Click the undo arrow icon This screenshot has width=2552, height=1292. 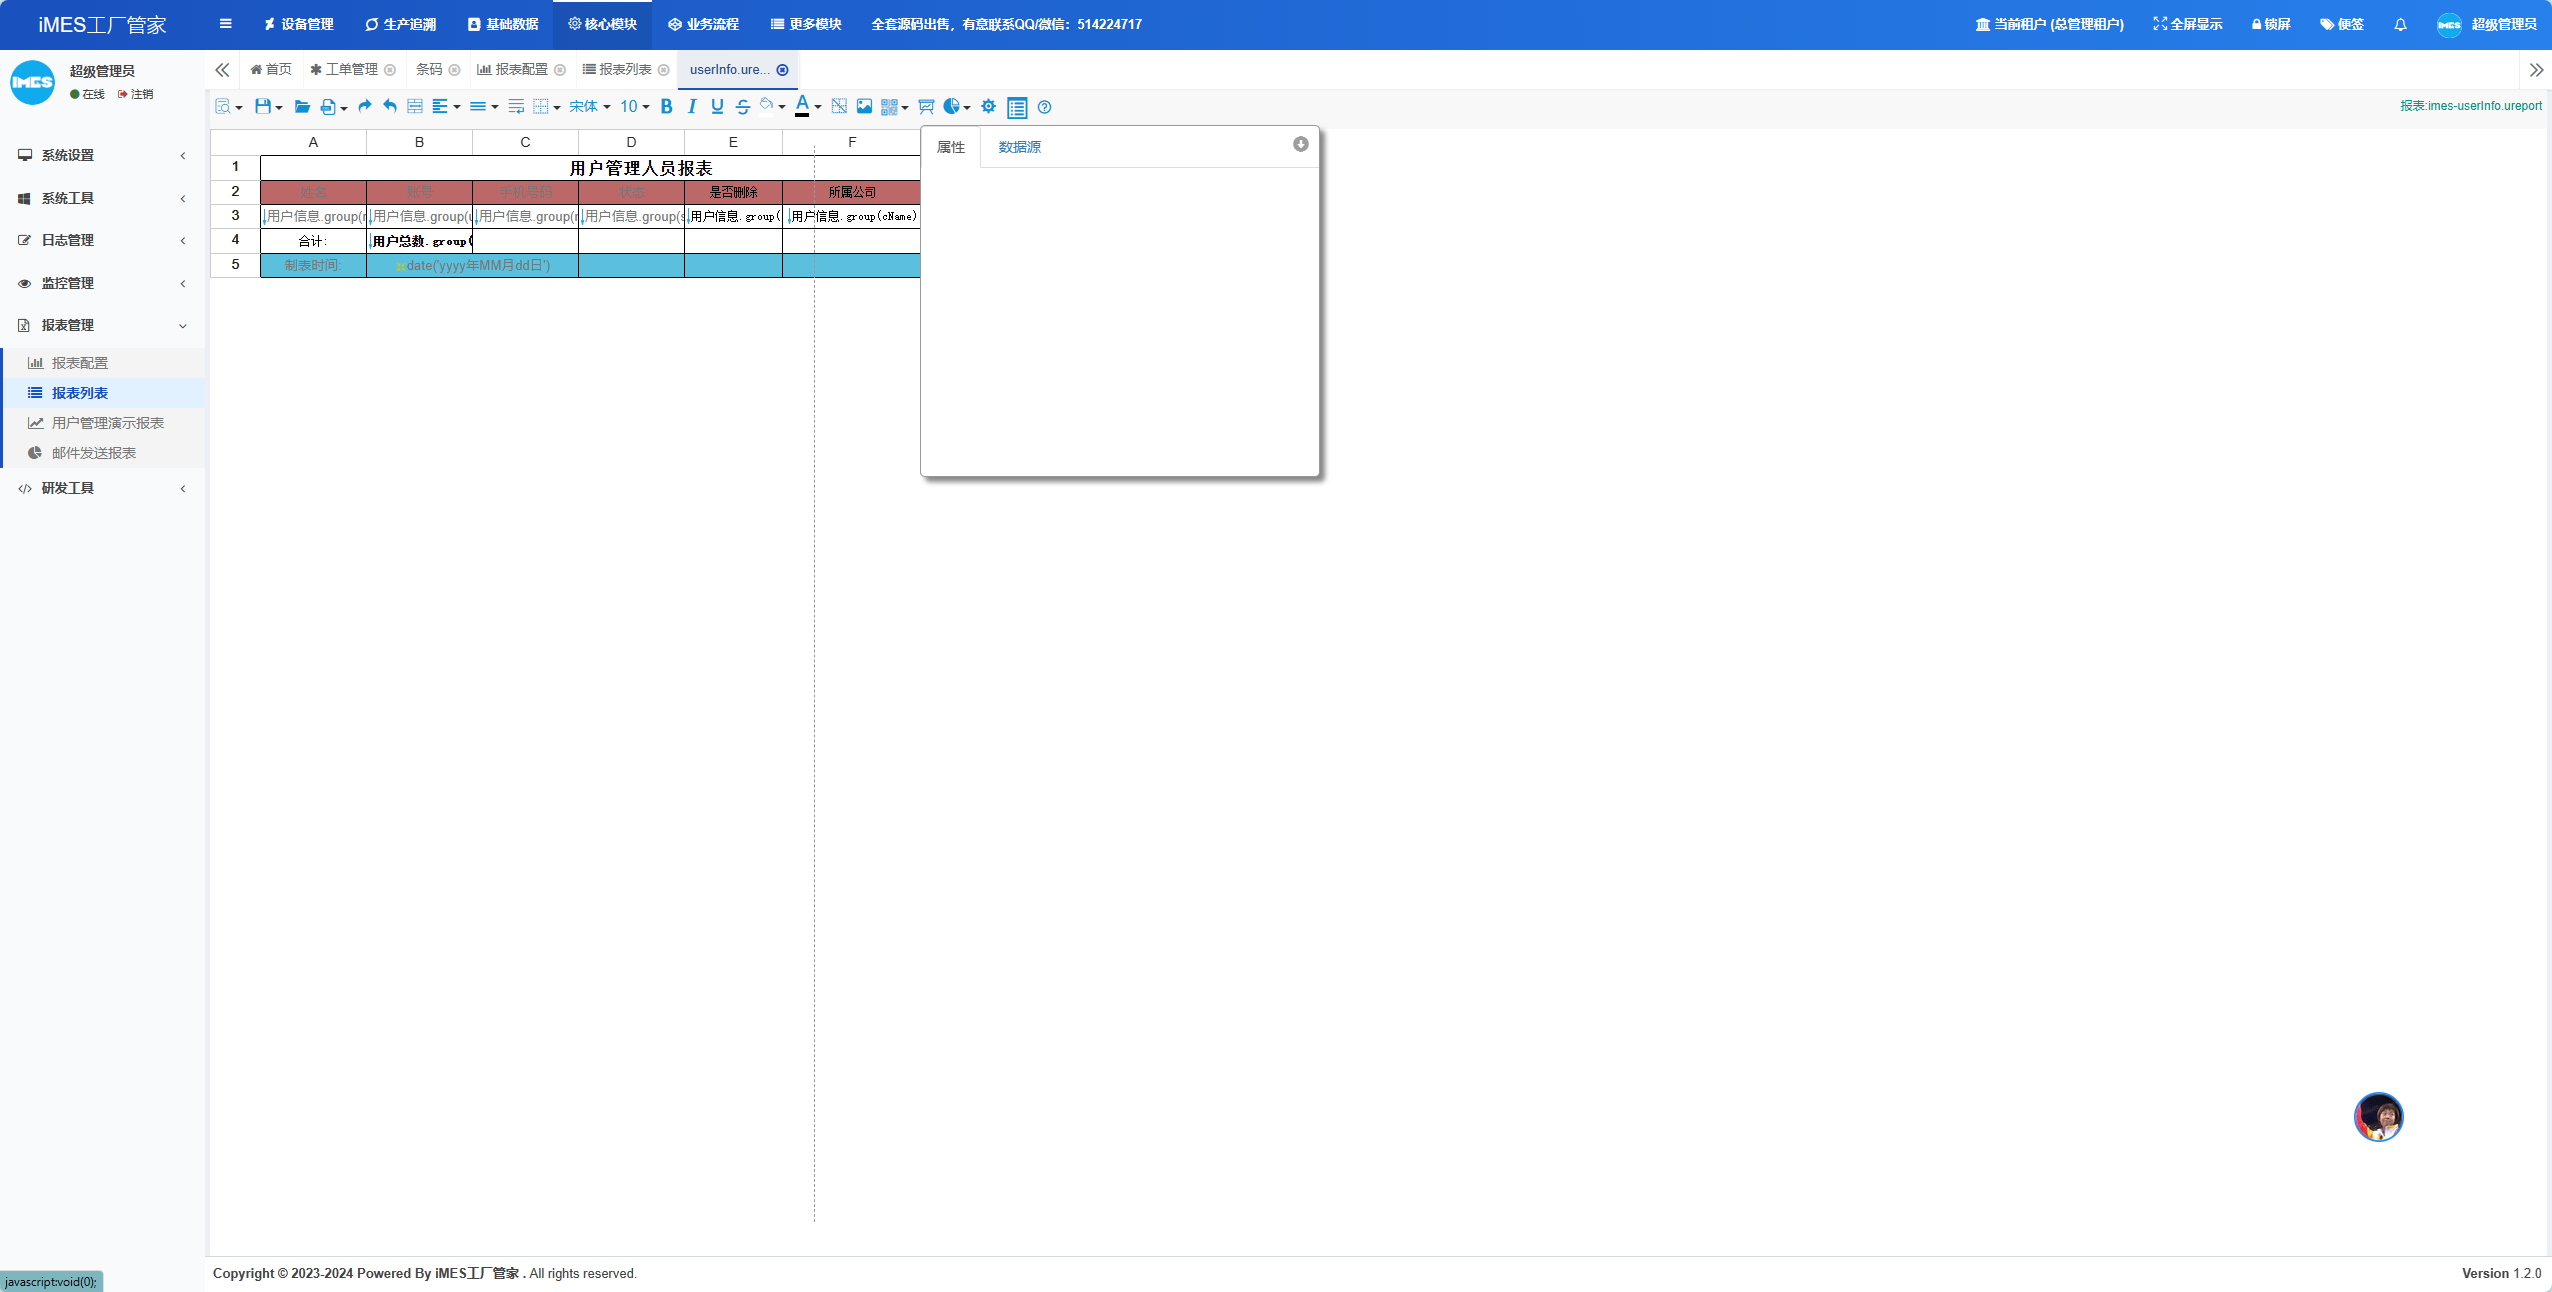click(390, 106)
